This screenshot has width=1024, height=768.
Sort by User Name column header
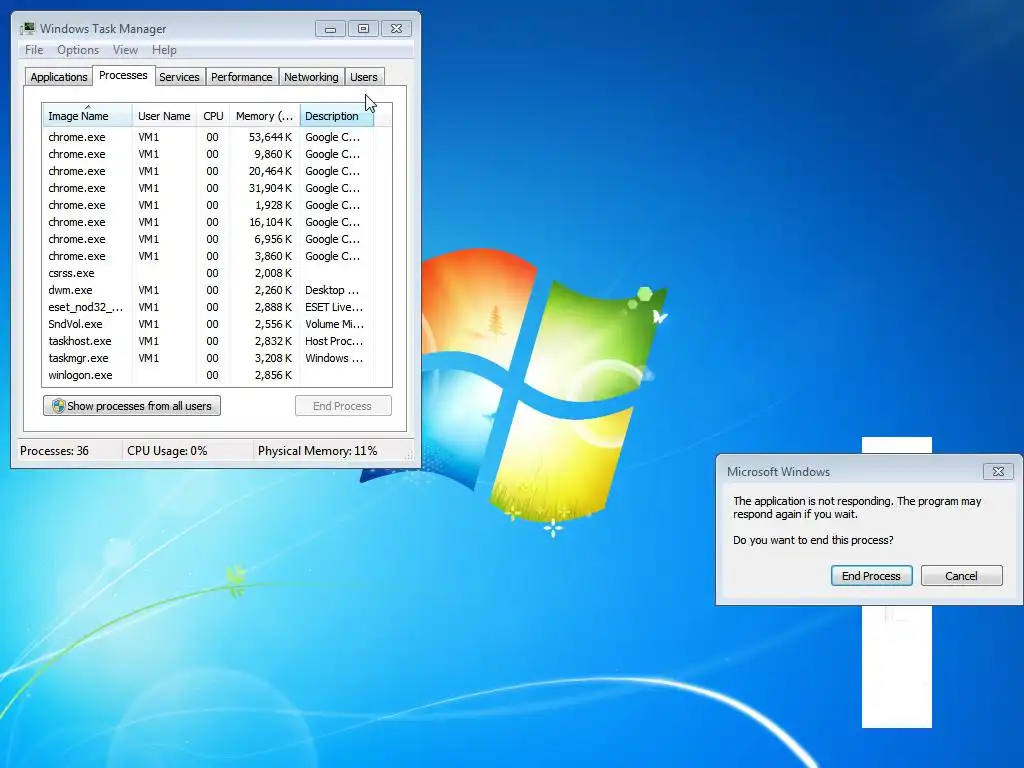pyautogui.click(x=164, y=116)
